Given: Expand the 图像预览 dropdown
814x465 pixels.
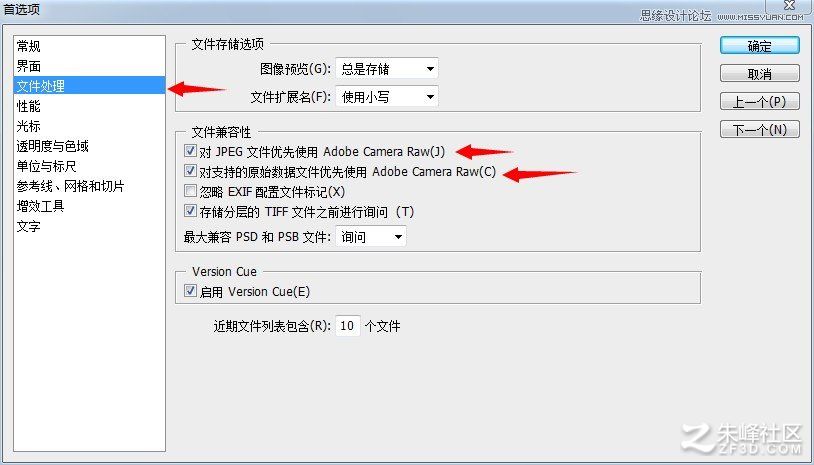Looking at the screenshot, I should 387,69.
